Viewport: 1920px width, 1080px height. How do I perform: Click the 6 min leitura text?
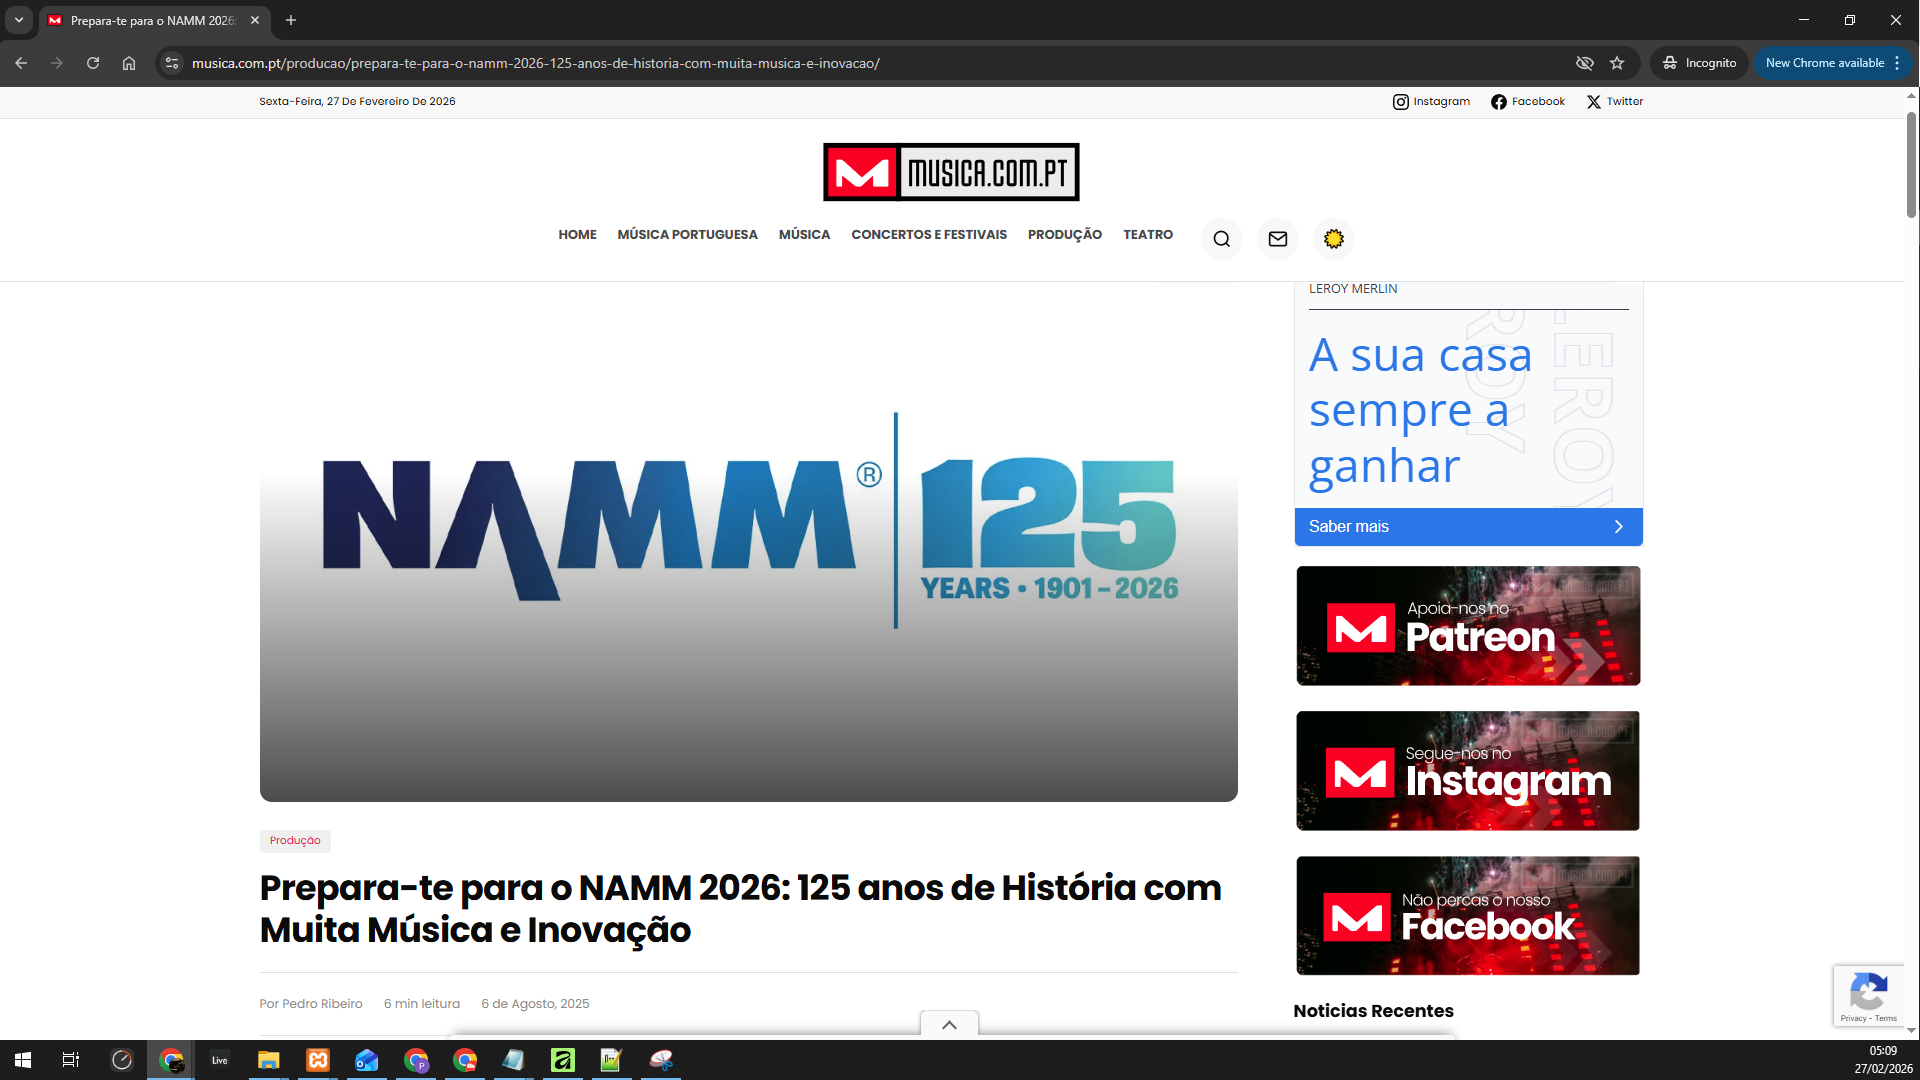[x=422, y=1004]
